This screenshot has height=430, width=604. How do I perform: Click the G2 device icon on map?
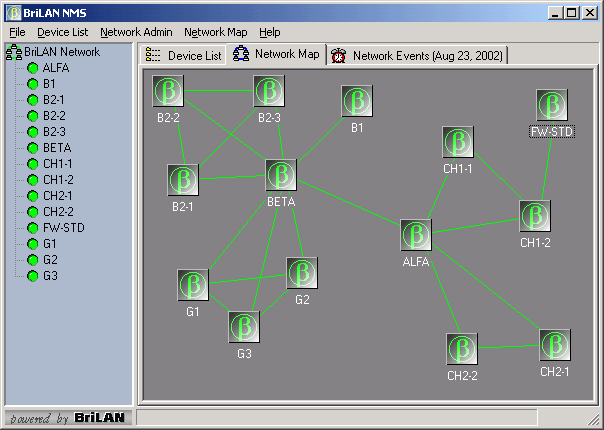pyautogui.click(x=302, y=273)
